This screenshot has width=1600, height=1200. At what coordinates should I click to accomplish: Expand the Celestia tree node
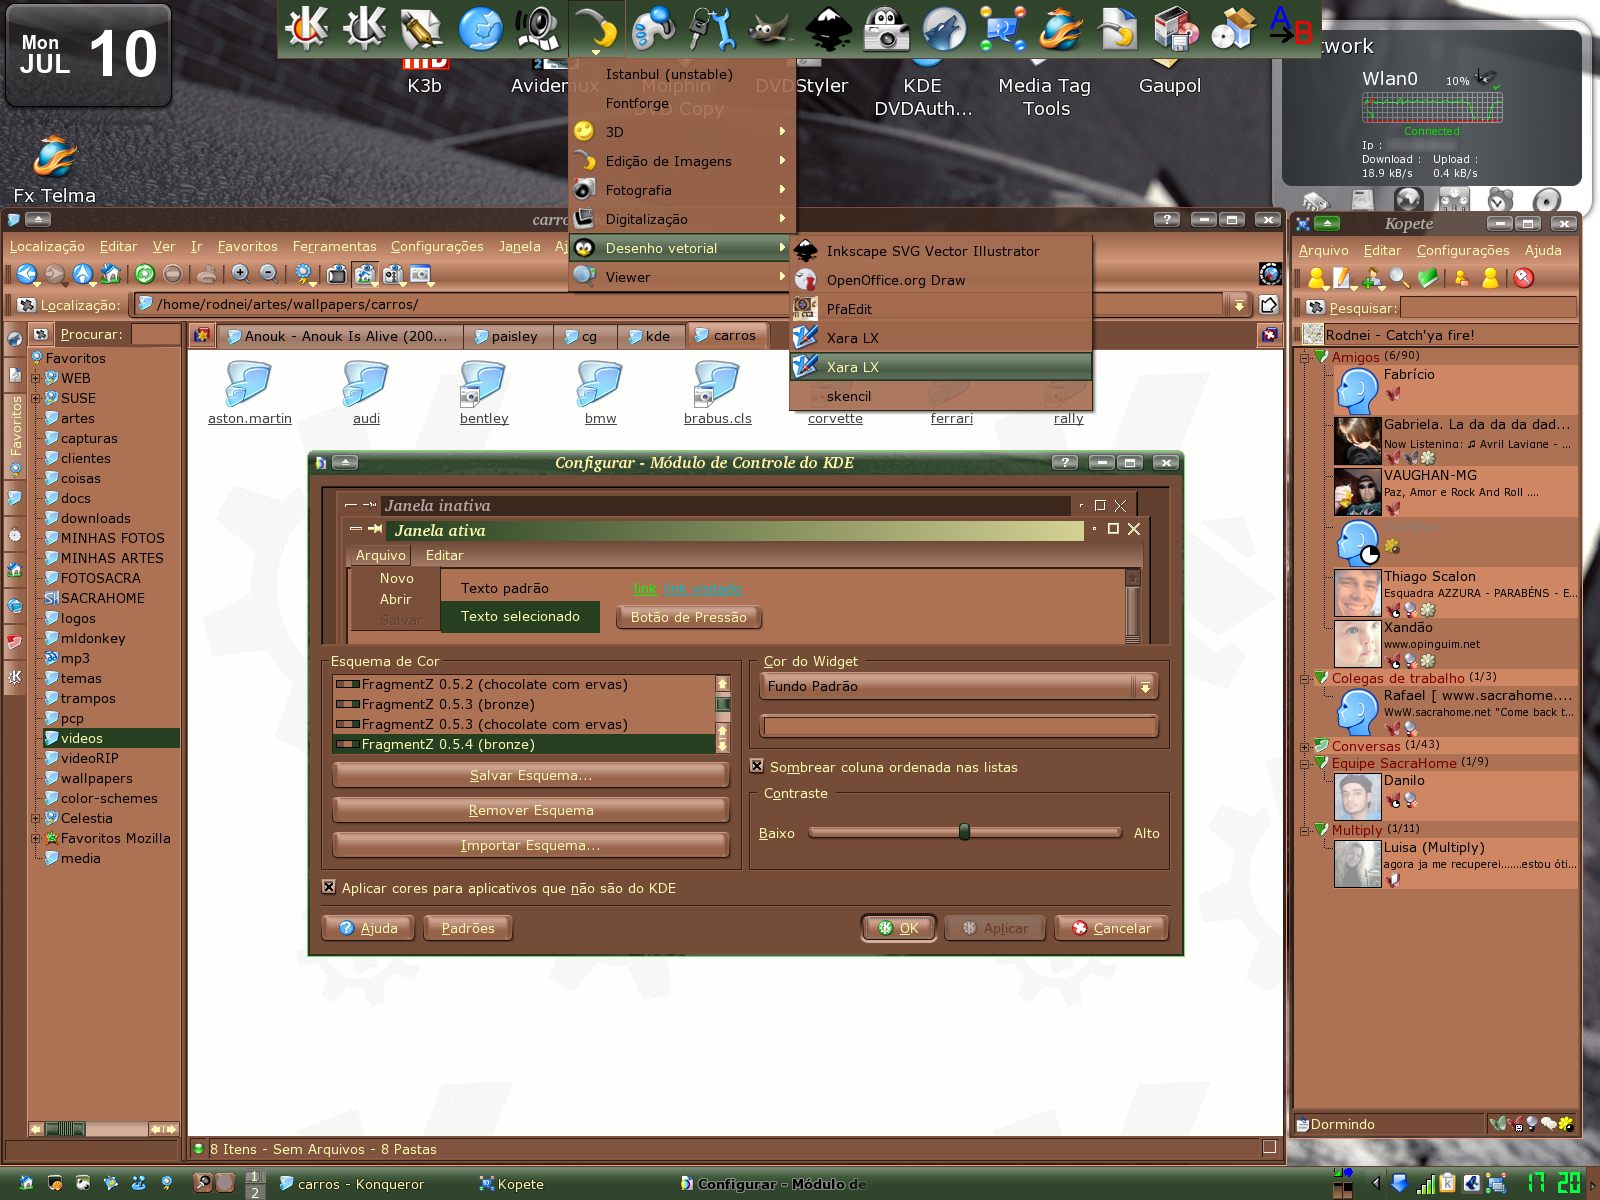tap(36, 818)
